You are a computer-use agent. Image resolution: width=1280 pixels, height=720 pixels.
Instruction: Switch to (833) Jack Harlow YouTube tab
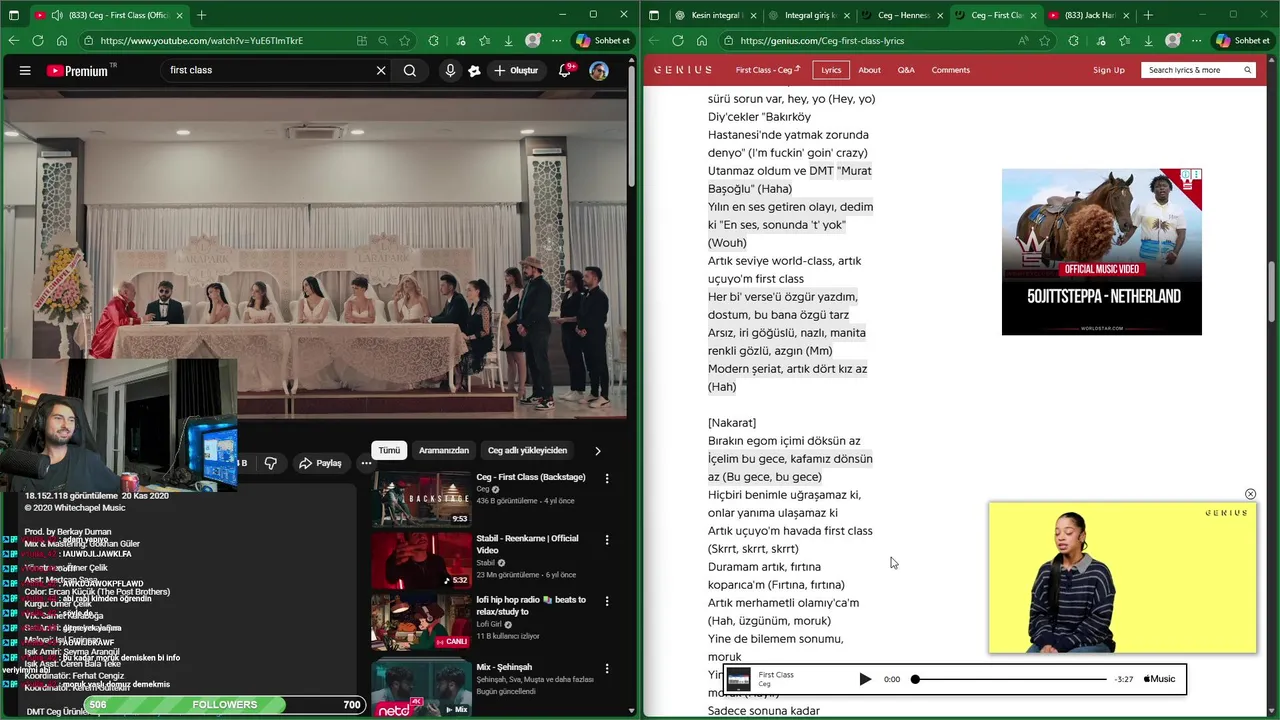point(1088,15)
